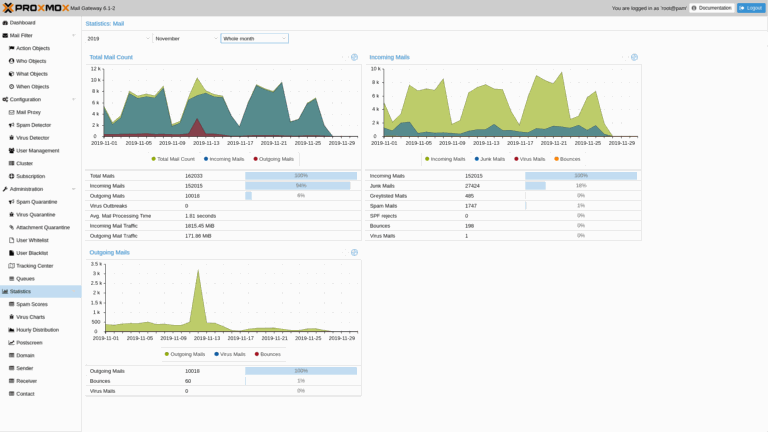This screenshot has width=768, height=432.
Task: Click the User Management people icon
Action: point(11,150)
